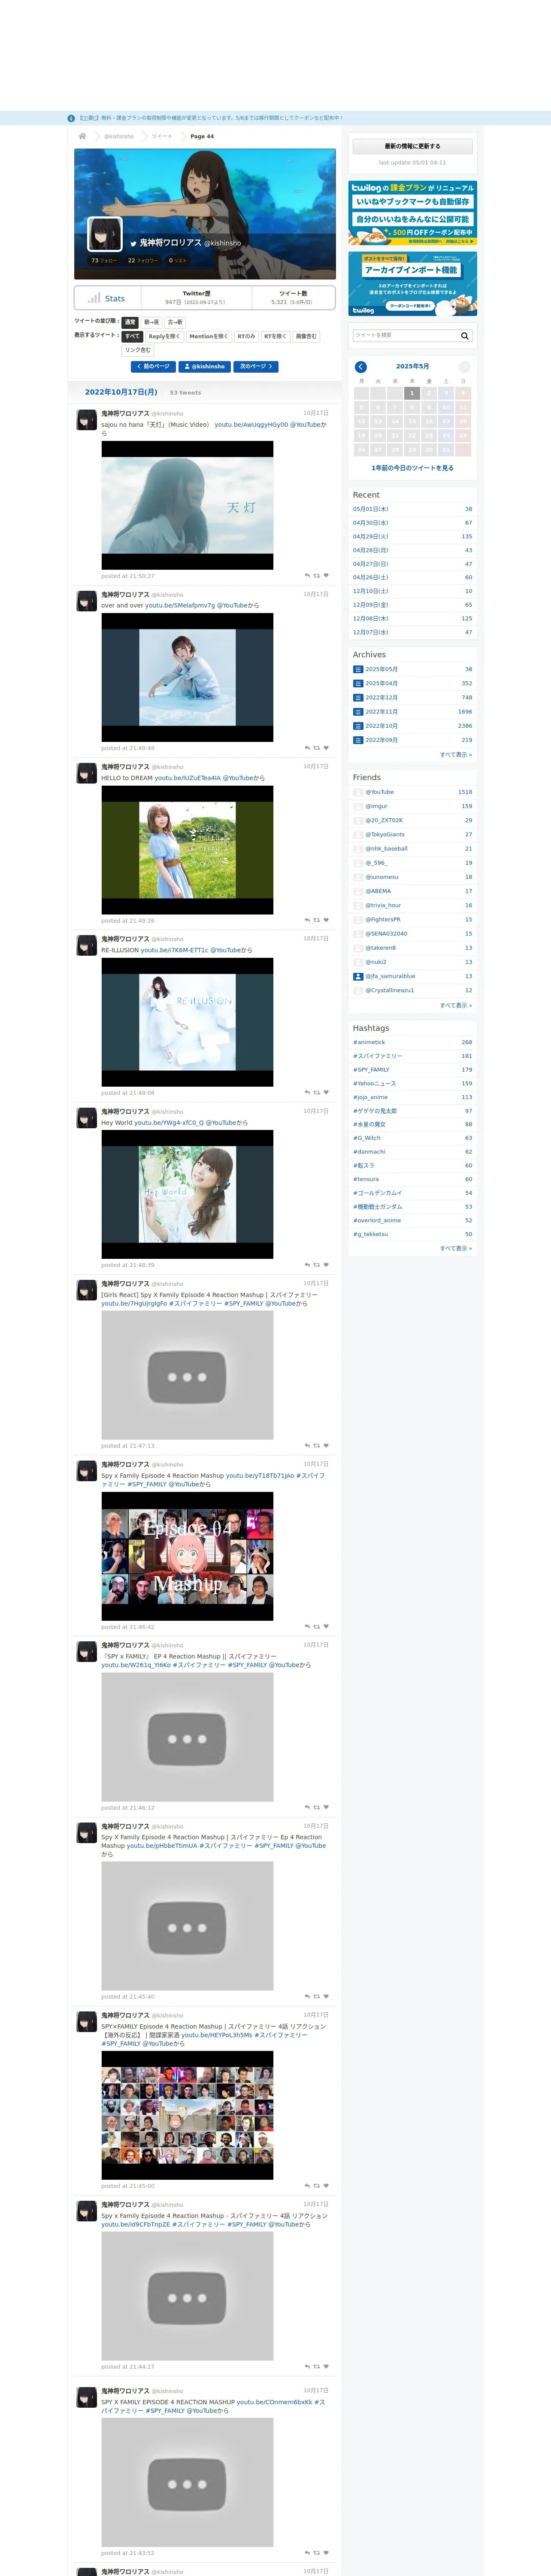
Task: Like the sajou no hana 天灯 tweet
Action: click(326, 576)
